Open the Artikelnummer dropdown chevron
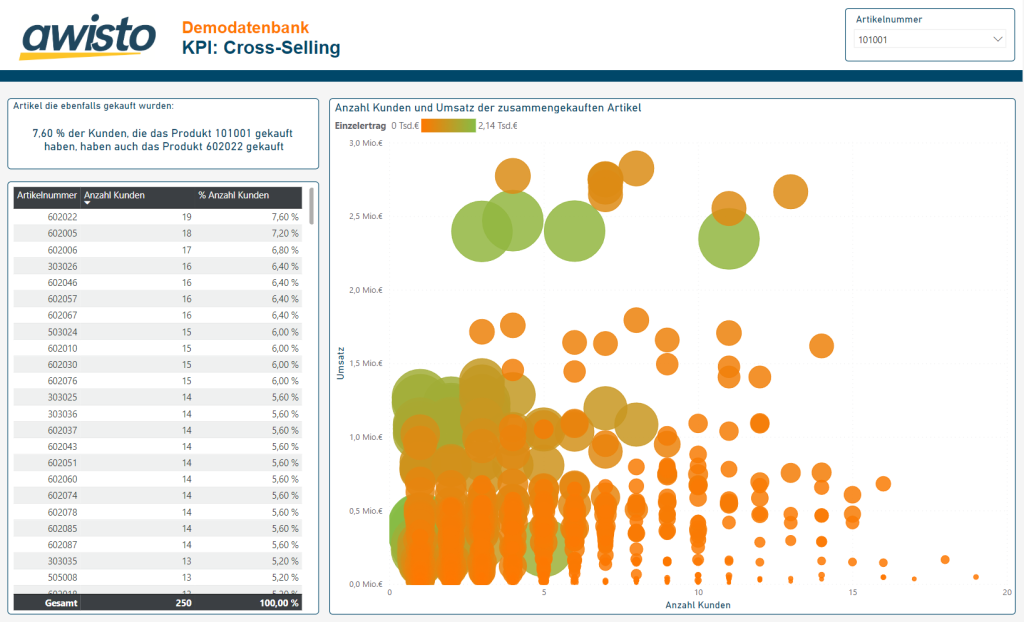Viewport: 1024px width, 622px height. point(997,40)
